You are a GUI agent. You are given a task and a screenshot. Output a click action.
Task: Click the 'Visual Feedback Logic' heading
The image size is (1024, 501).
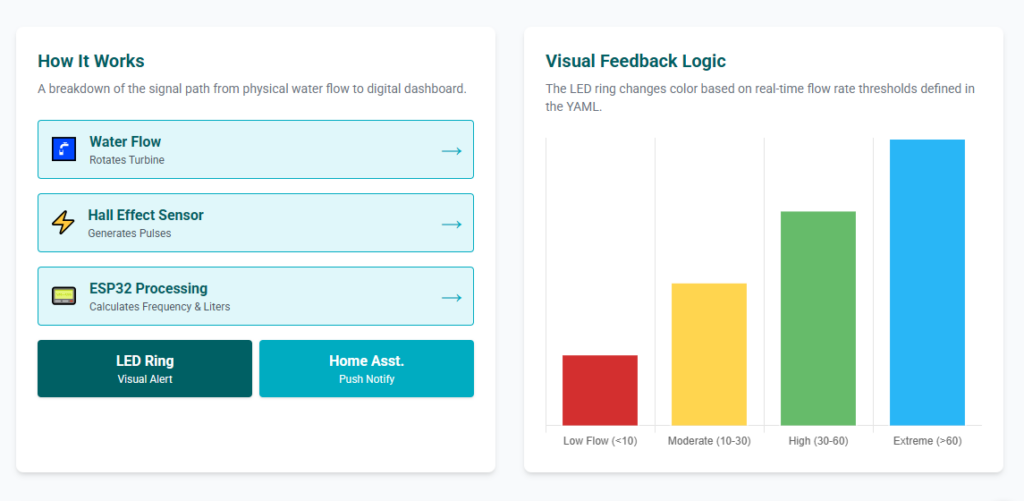tap(636, 61)
